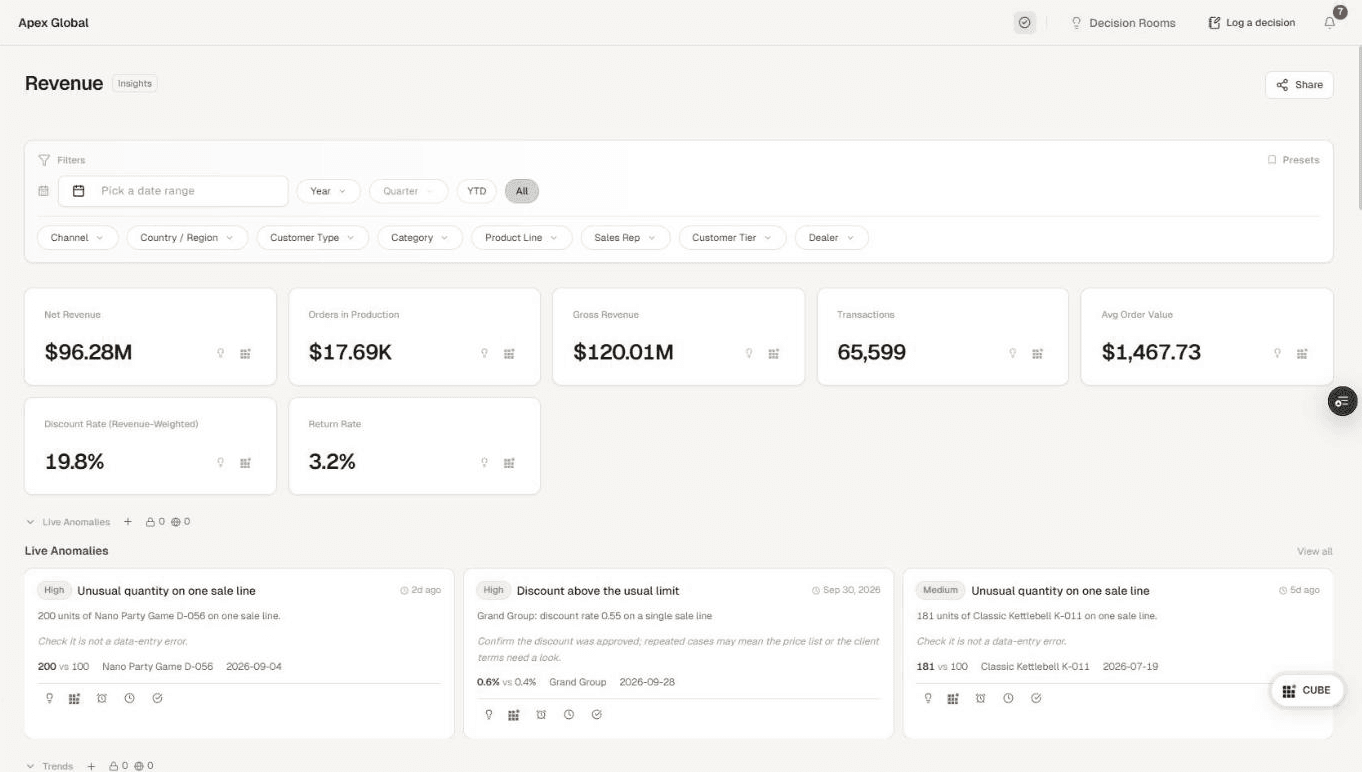Click the Share button
The image size is (1362, 772).
coord(1299,85)
